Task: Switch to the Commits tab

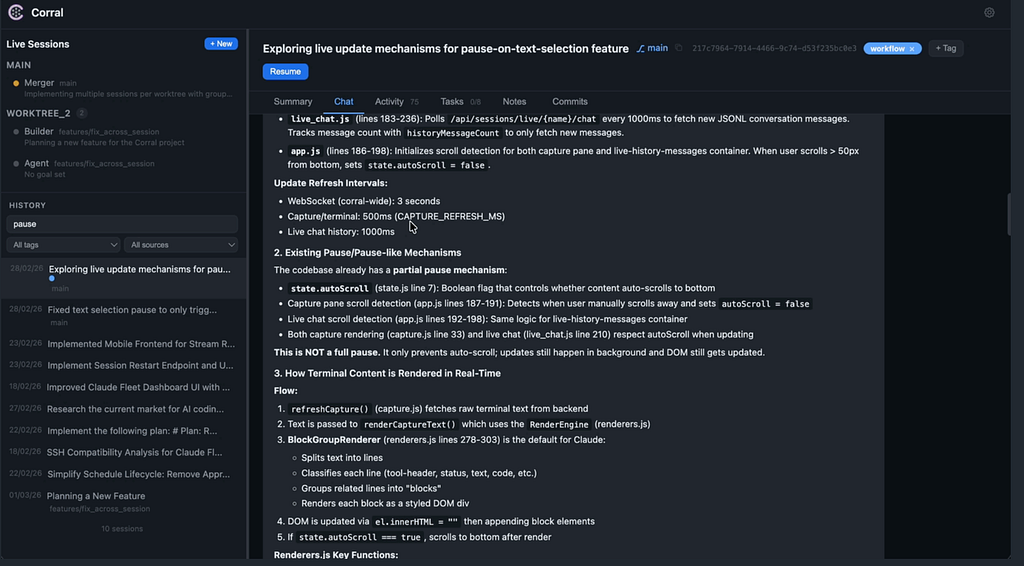Action: click(569, 101)
